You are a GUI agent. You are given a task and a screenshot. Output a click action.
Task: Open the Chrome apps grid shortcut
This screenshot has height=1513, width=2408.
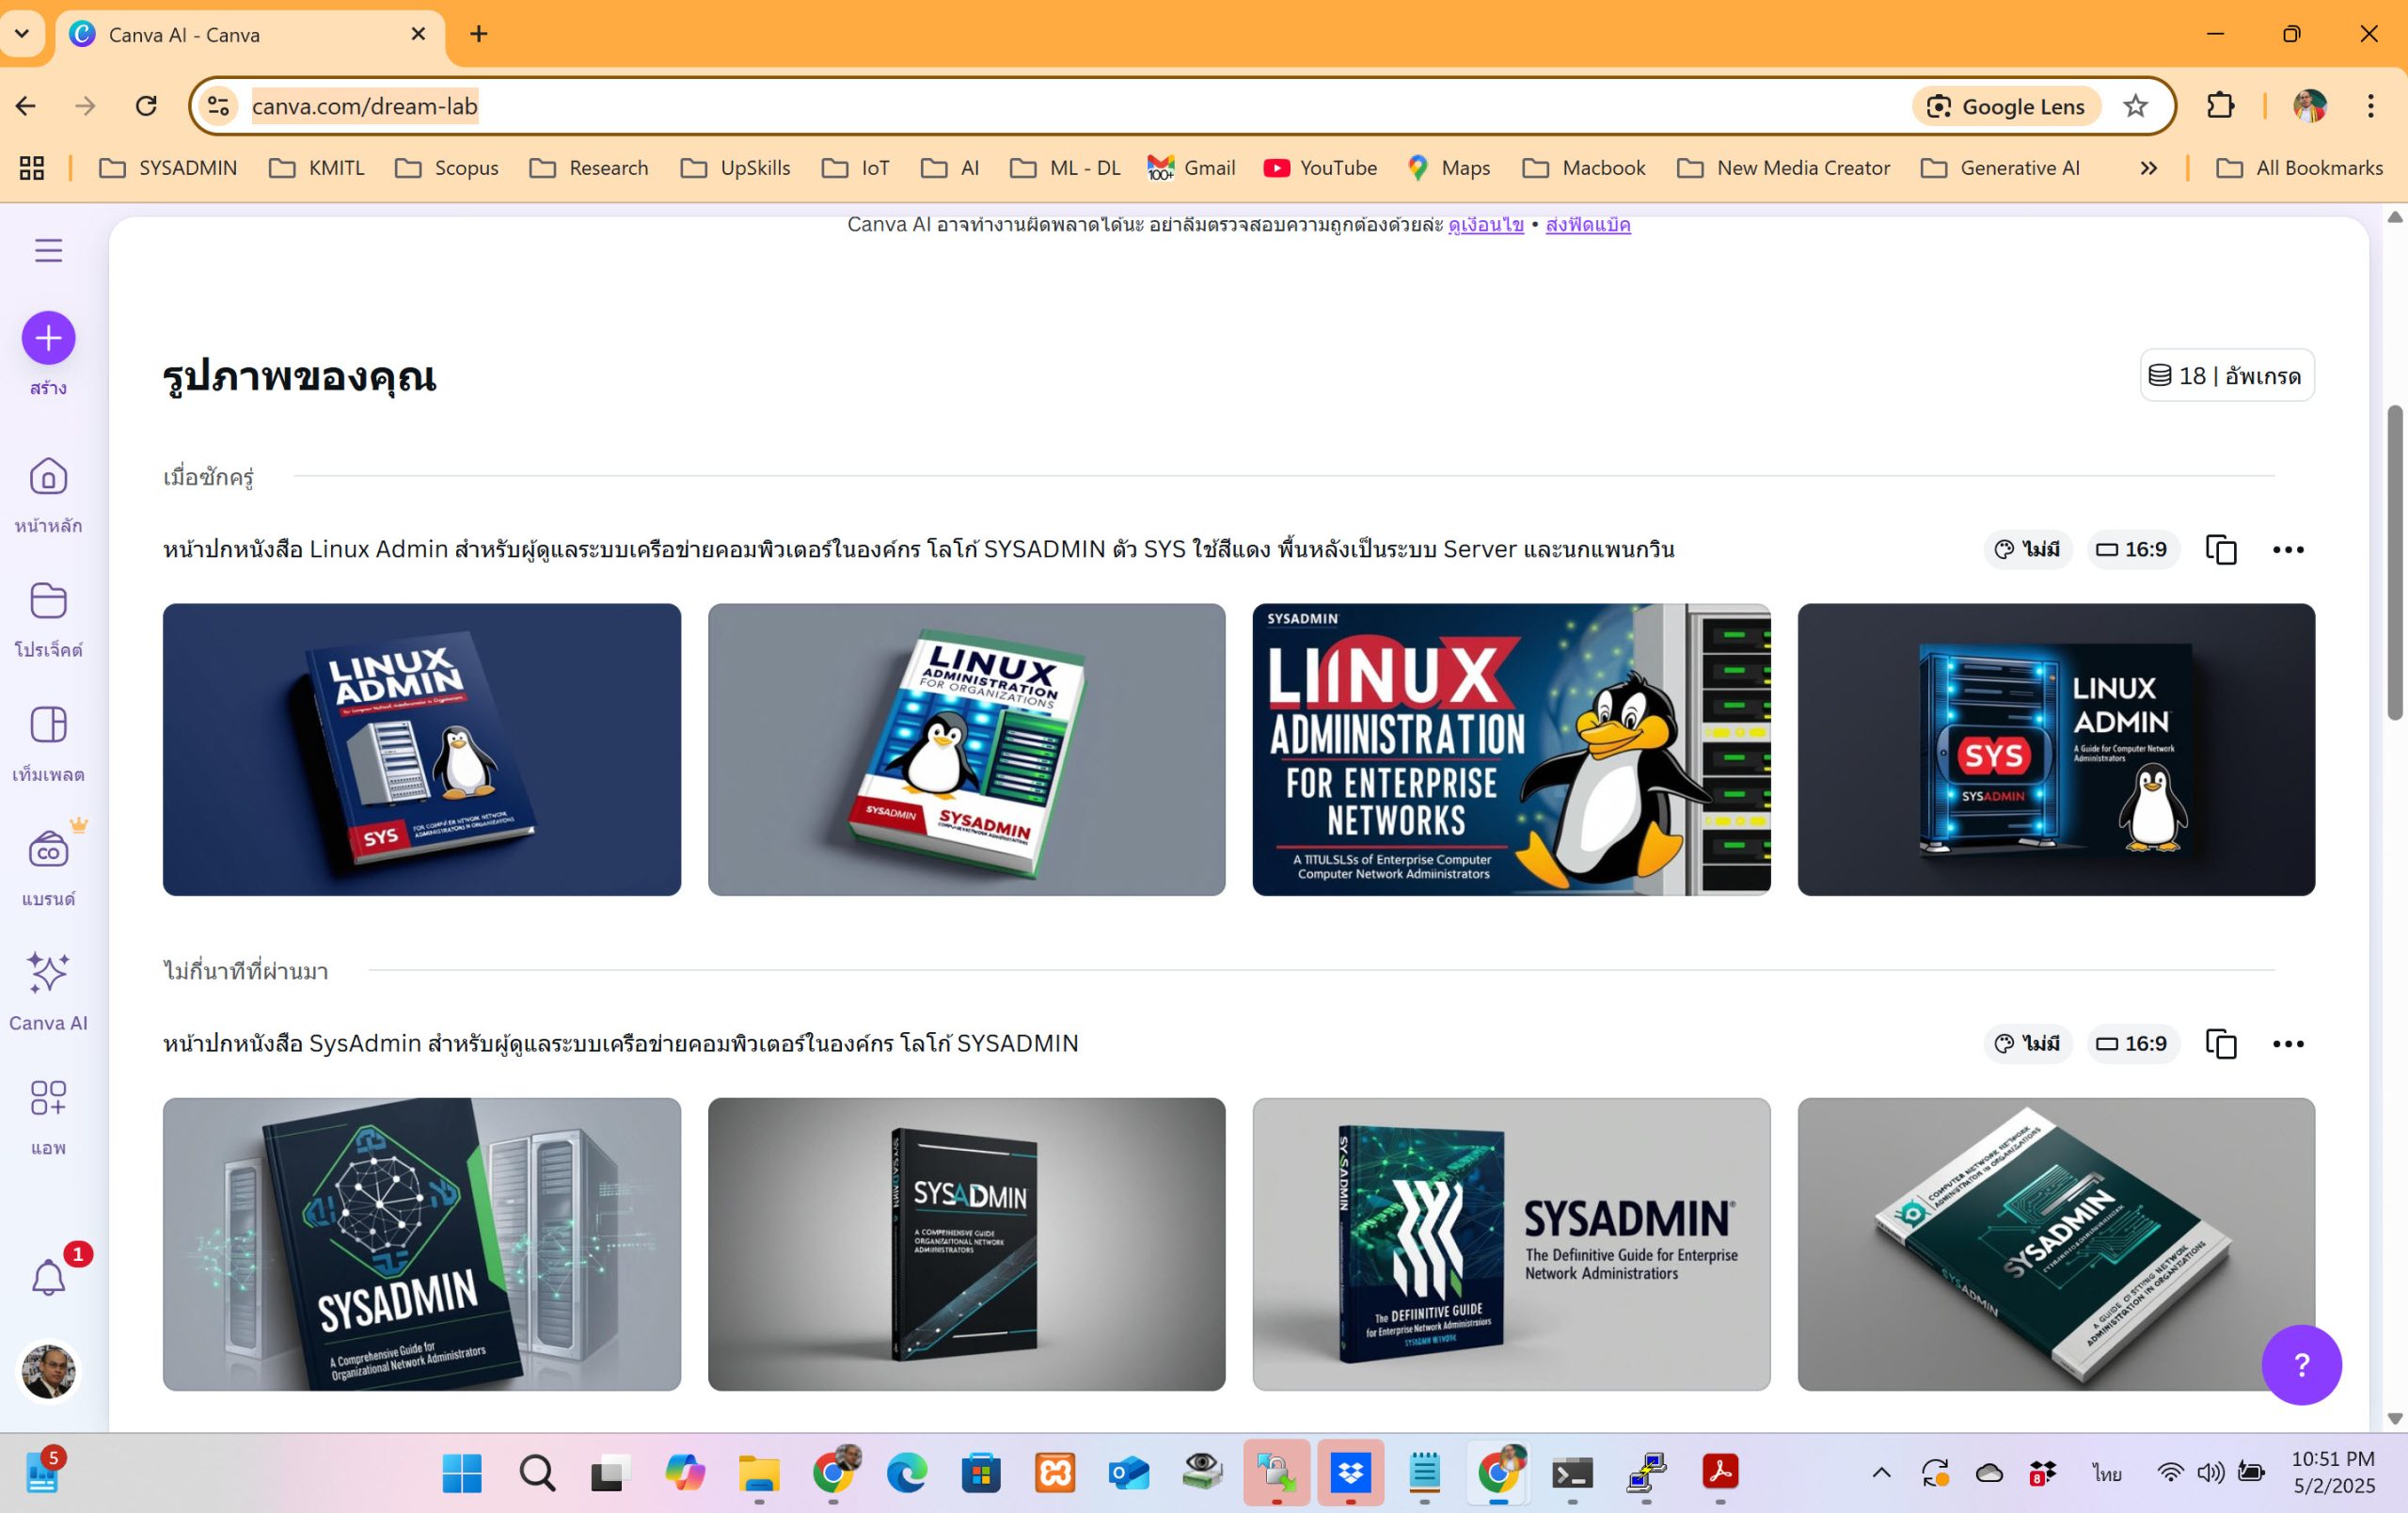32,168
